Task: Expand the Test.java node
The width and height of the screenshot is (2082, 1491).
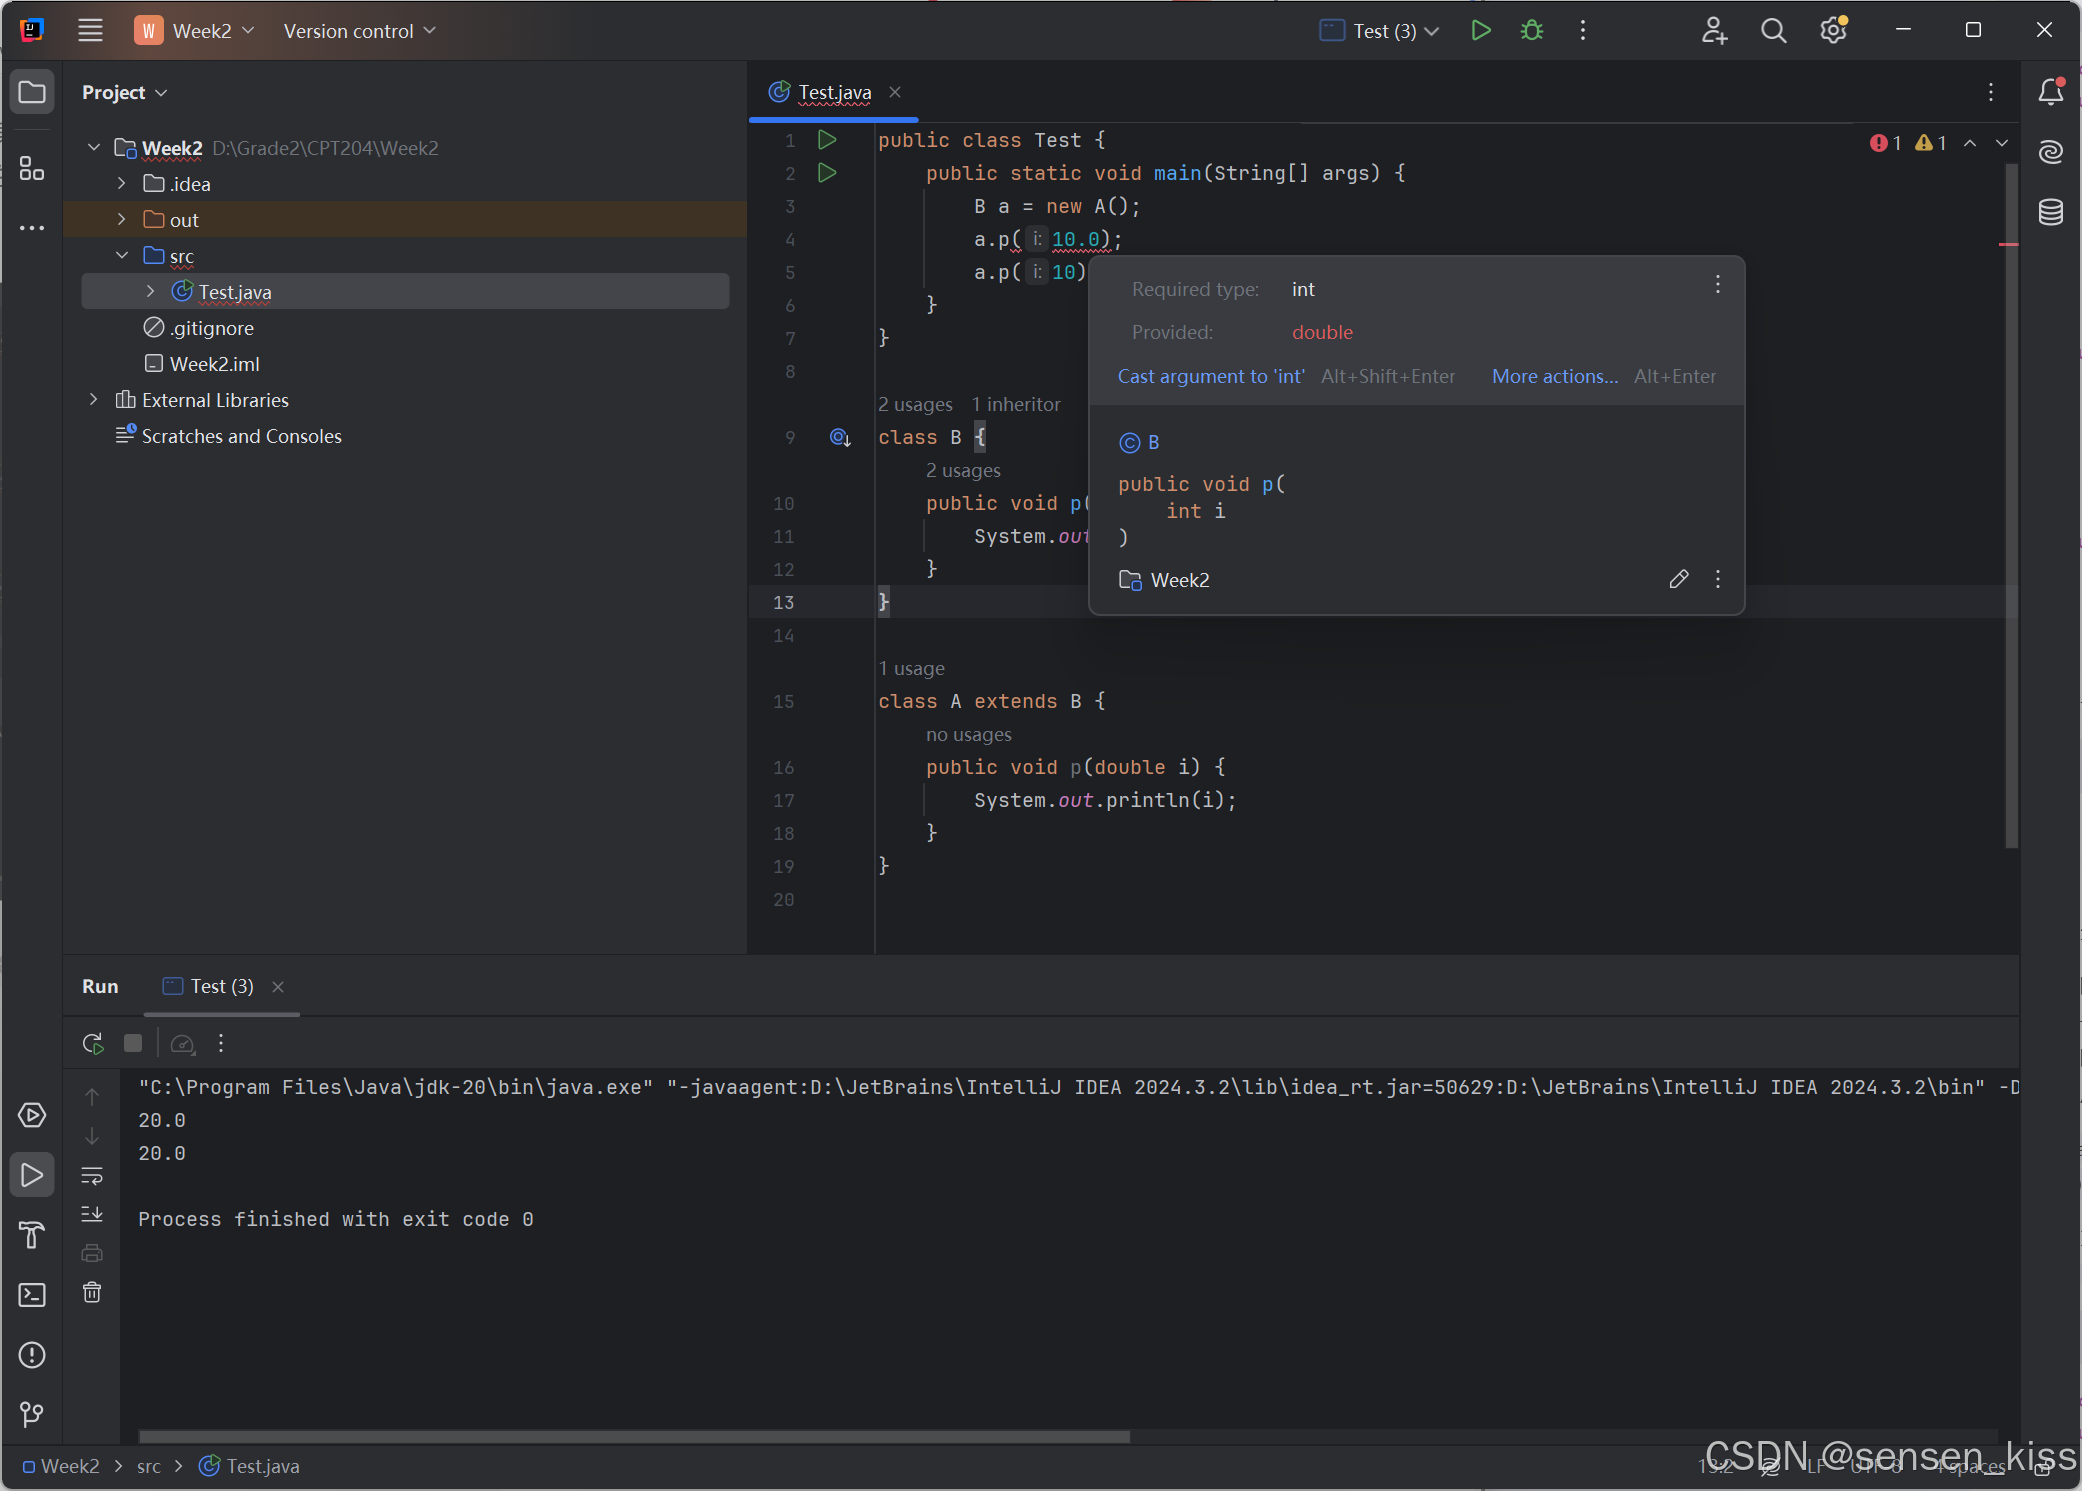Action: [x=150, y=292]
